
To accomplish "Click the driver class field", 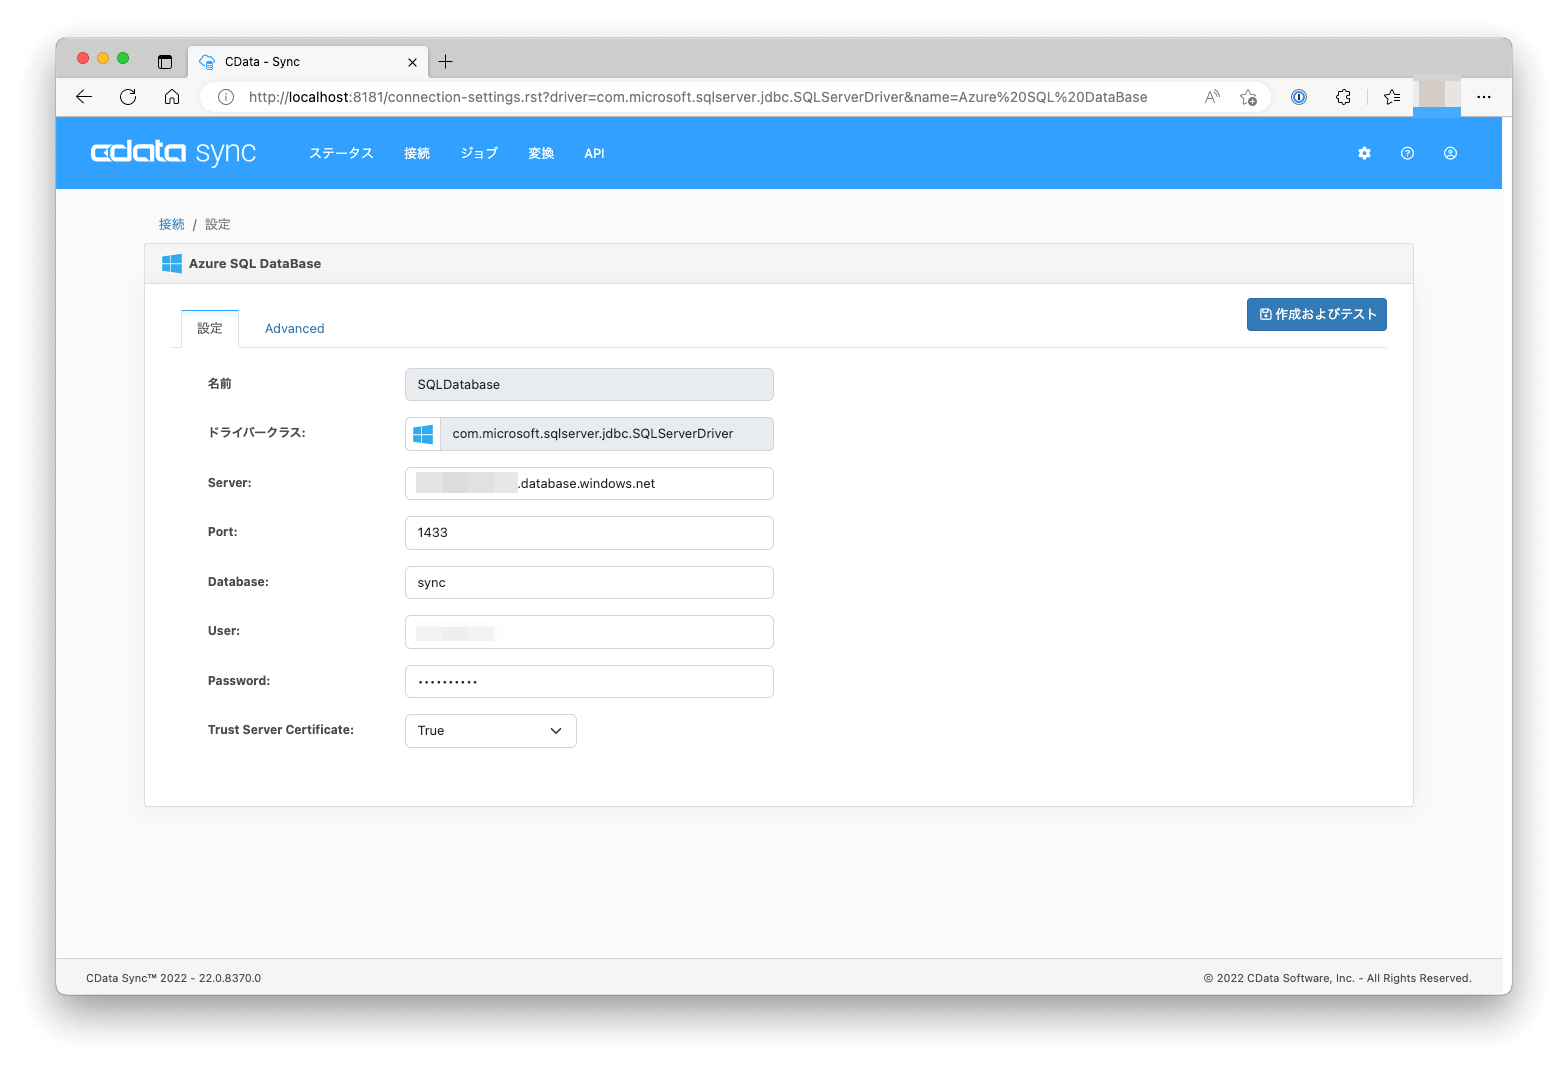I will (x=589, y=434).
